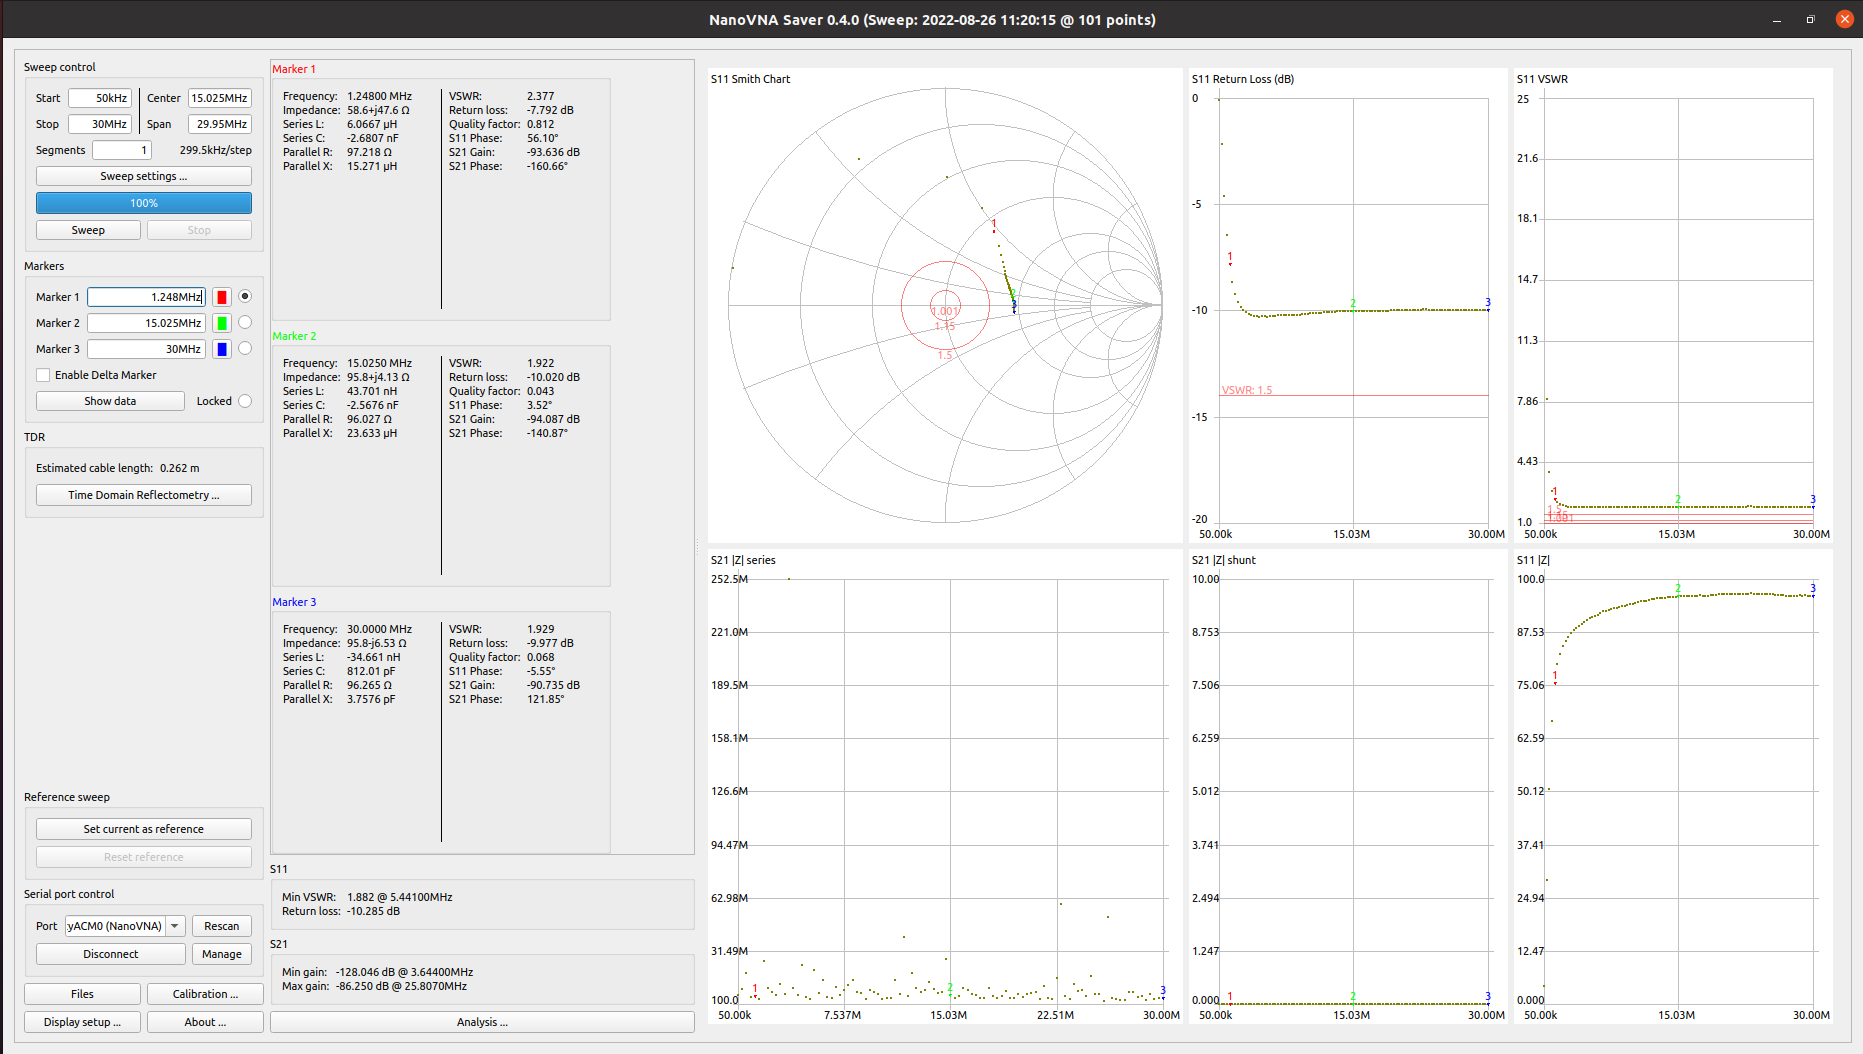Click the red Marker 1 color swatch
1863x1054 pixels.
[x=222, y=297]
